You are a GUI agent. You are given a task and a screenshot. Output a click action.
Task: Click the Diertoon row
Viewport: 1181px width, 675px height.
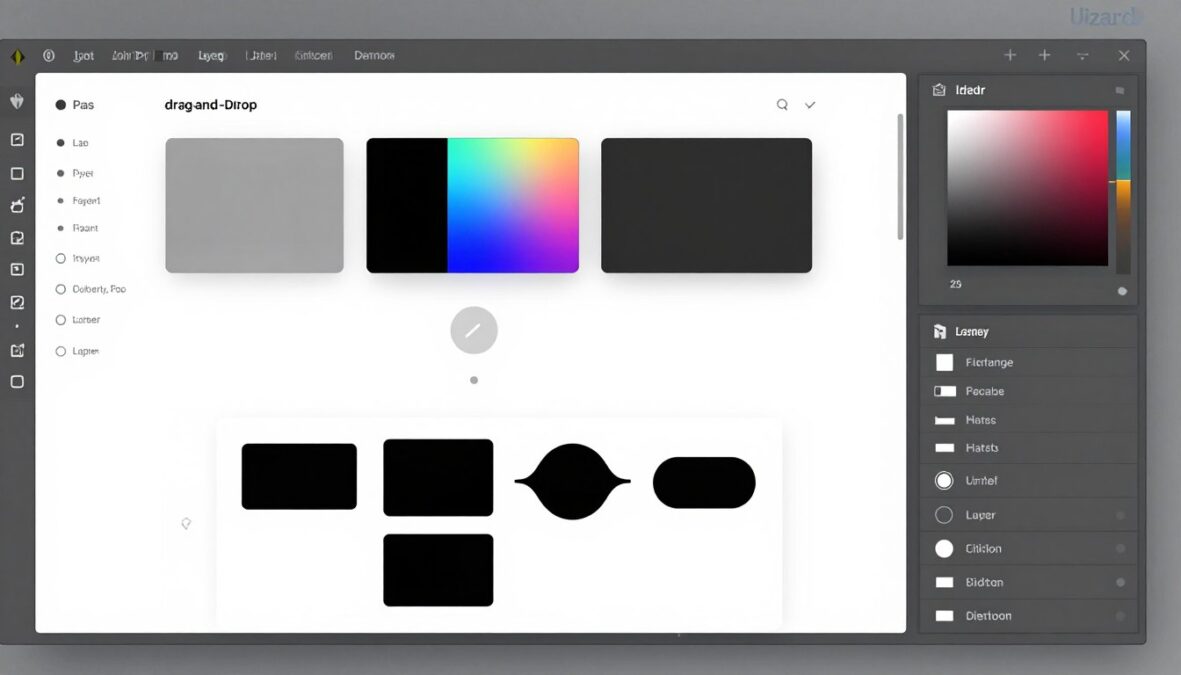click(x=1029, y=616)
